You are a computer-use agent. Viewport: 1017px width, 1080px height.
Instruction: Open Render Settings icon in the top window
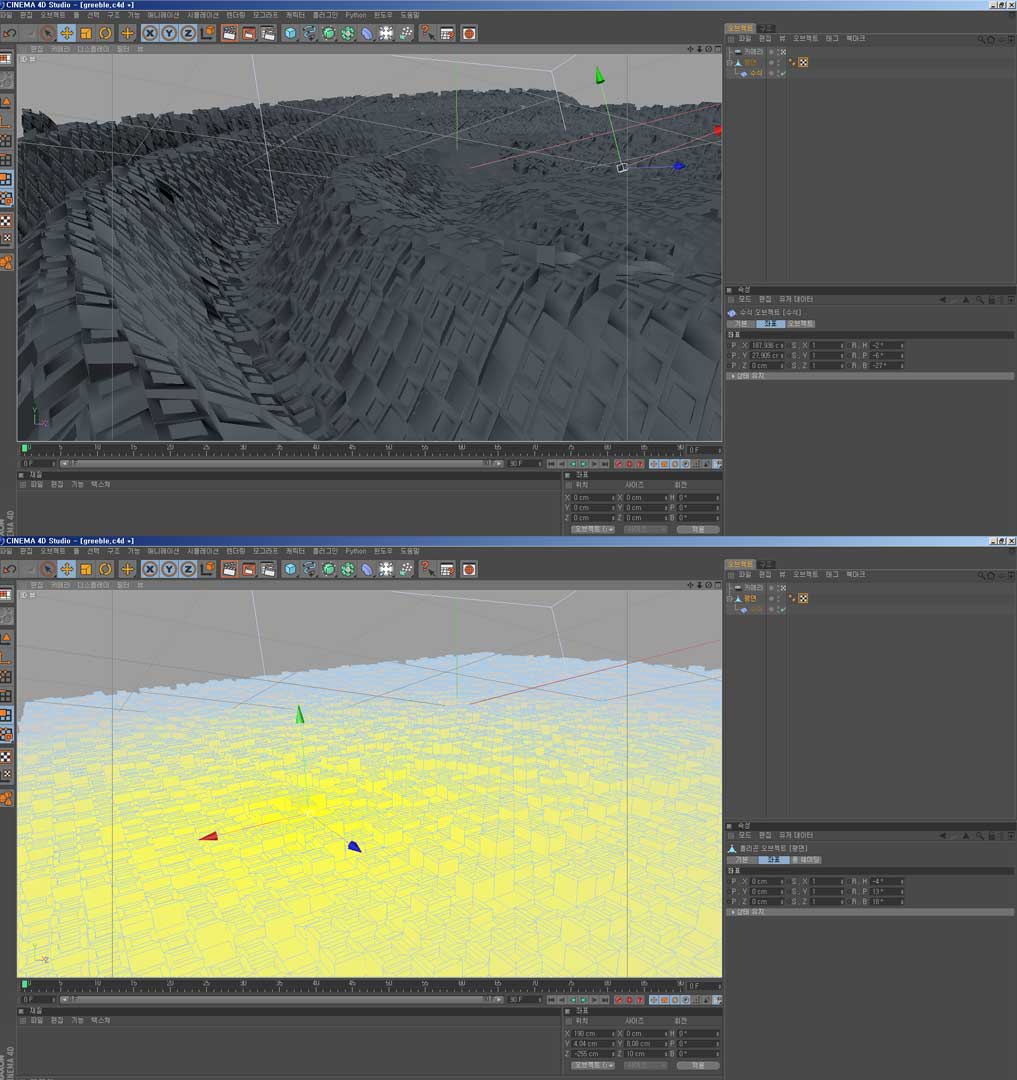(x=268, y=33)
